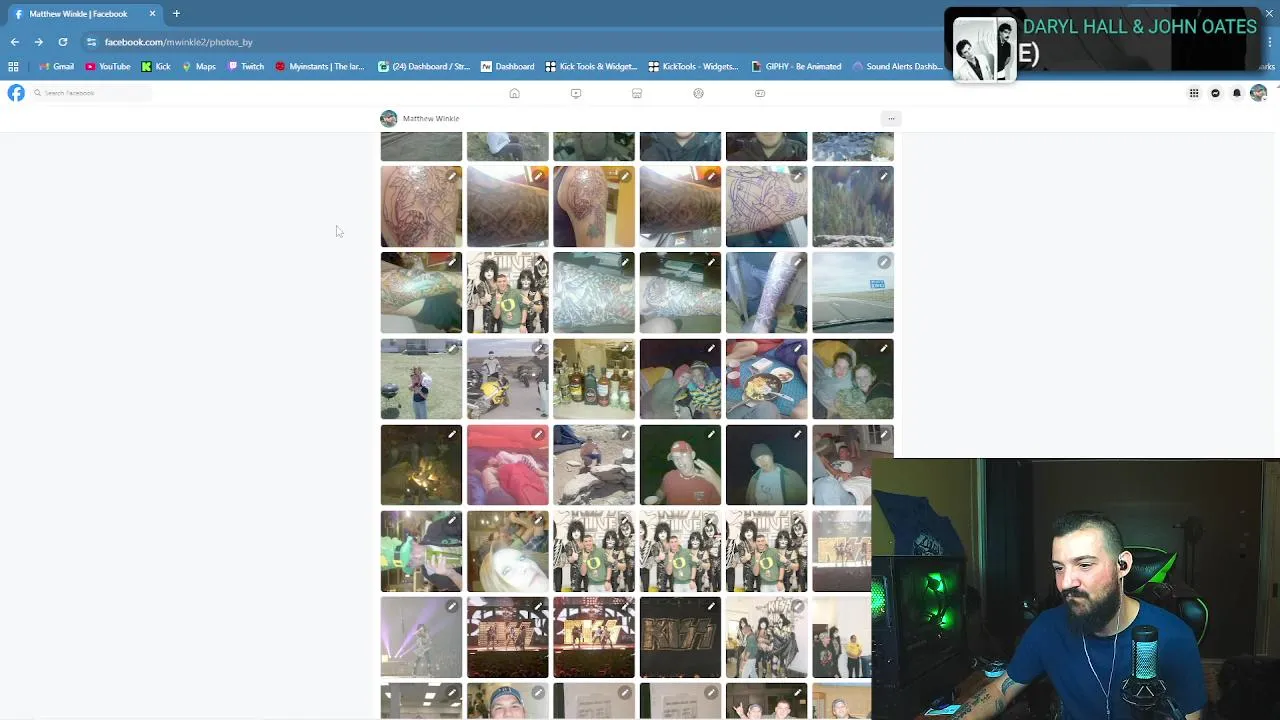Edit the food plate photo via pencil
The image size is (1280, 720).
click(x=797, y=349)
